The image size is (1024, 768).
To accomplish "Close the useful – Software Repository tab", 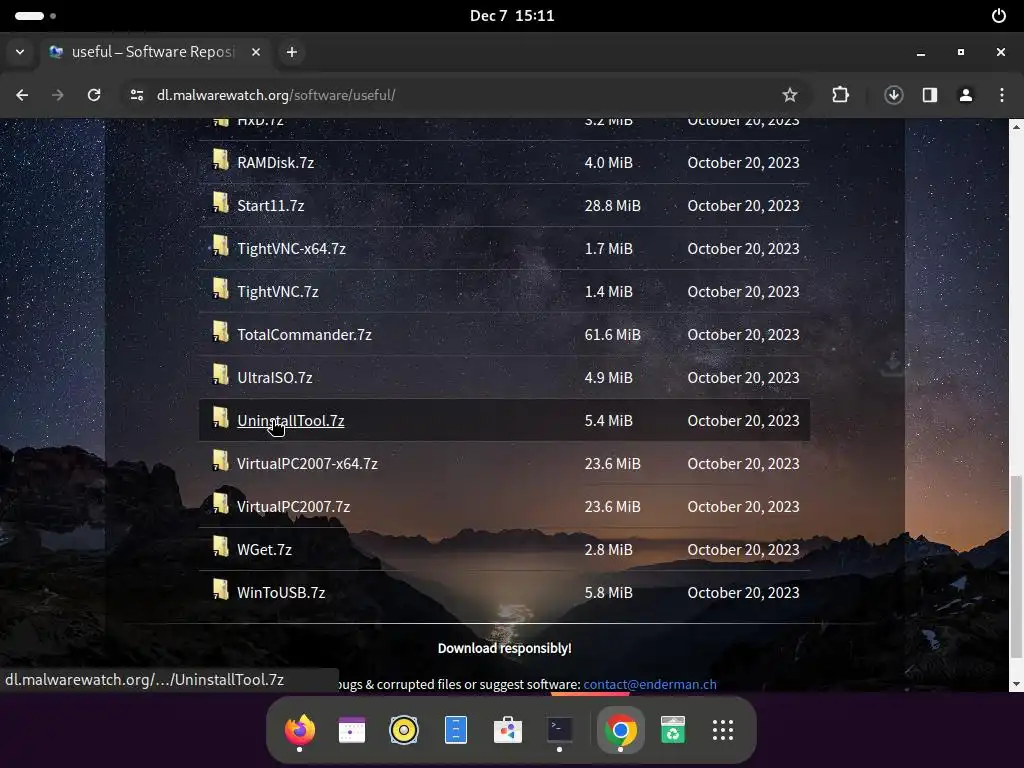I will (x=256, y=52).
